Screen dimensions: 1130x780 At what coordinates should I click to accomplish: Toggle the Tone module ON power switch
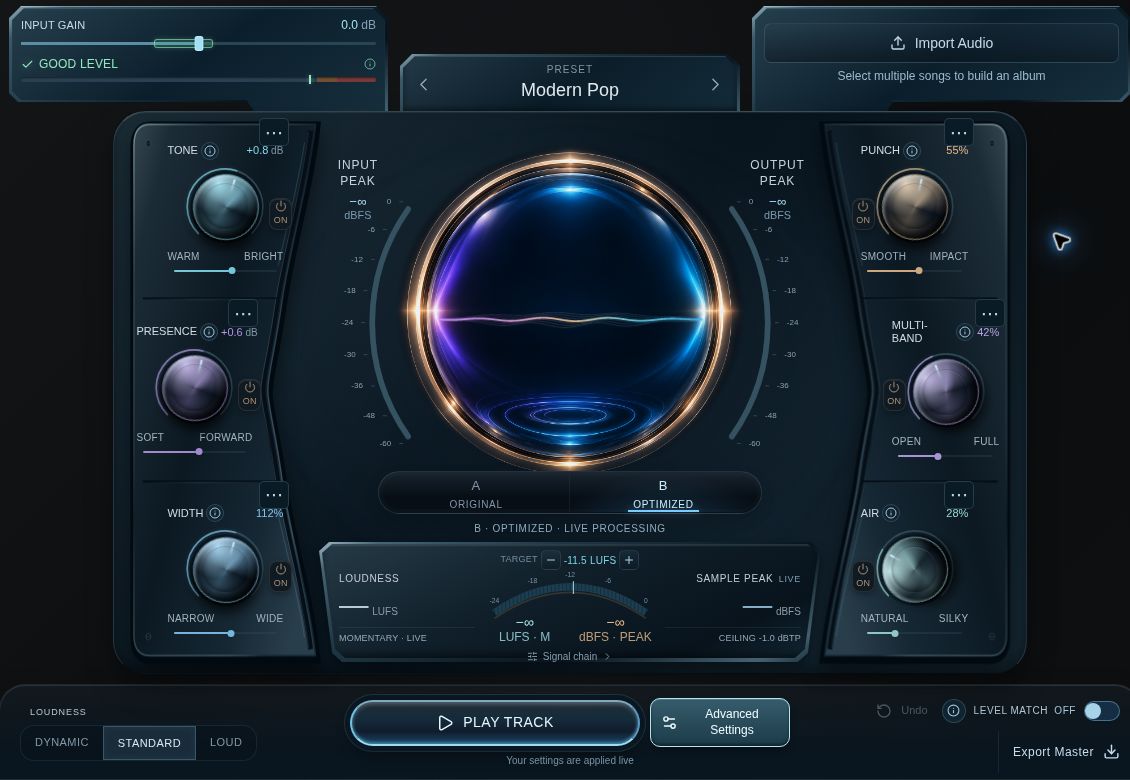pyautogui.click(x=280, y=213)
